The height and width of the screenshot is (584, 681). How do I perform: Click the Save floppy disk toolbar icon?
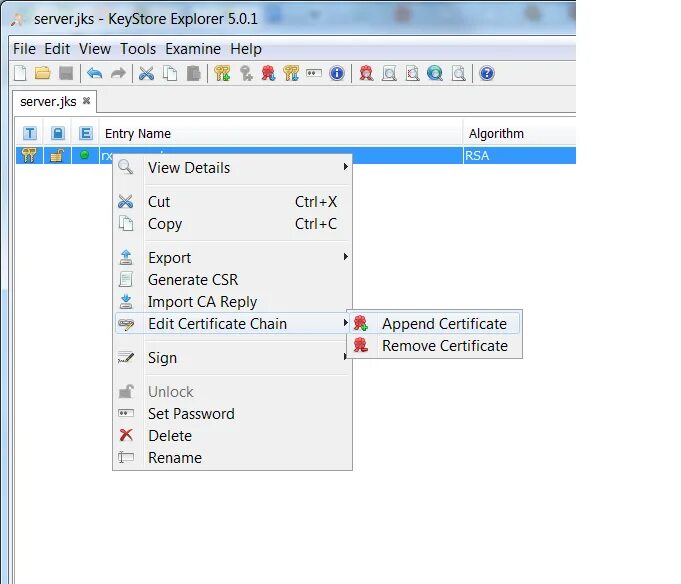click(x=66, y=73)
